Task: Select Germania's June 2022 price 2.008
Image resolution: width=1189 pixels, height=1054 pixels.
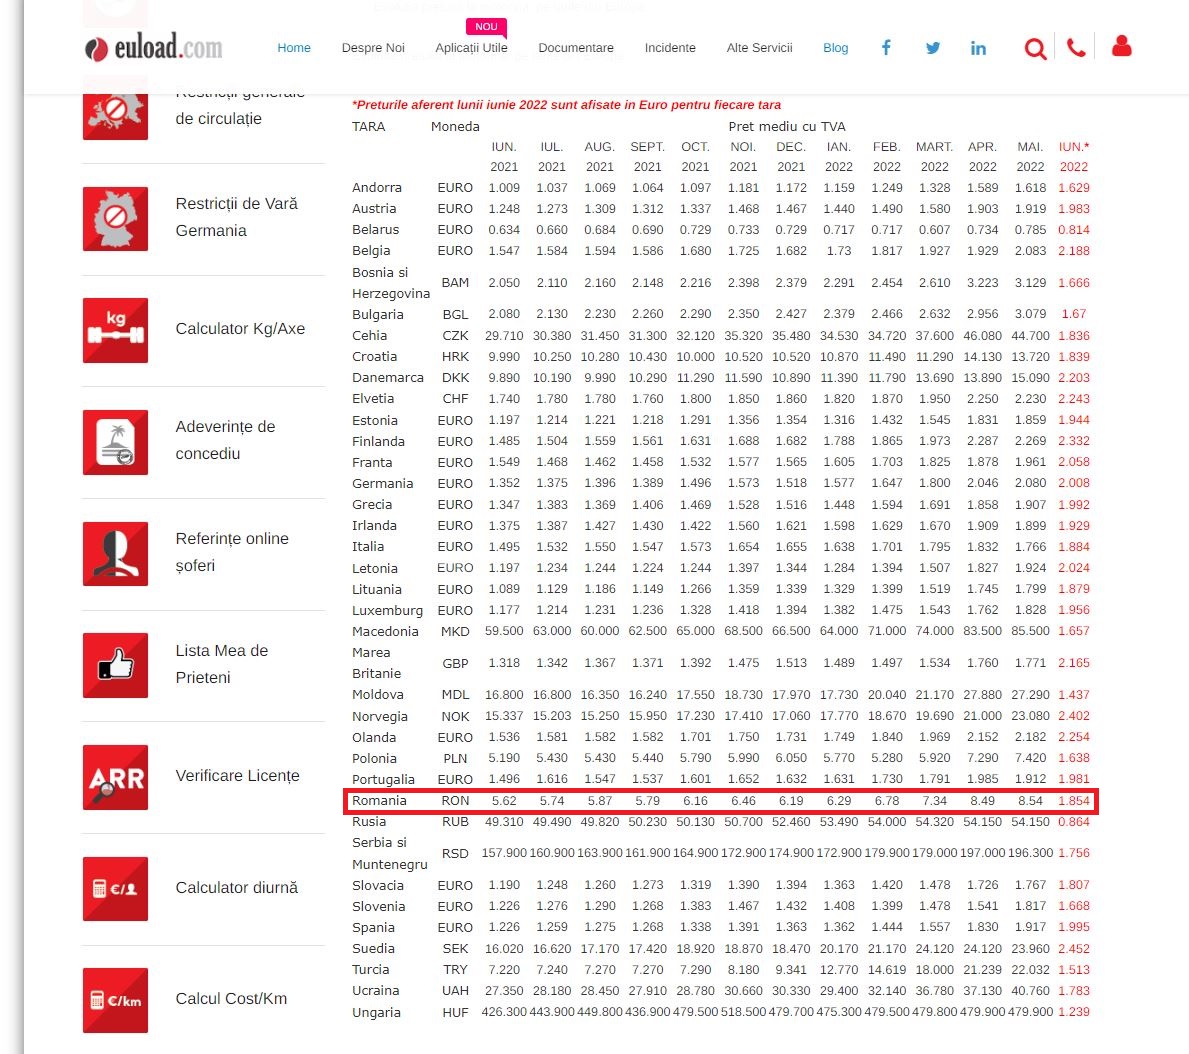Action: (1074, 483)
